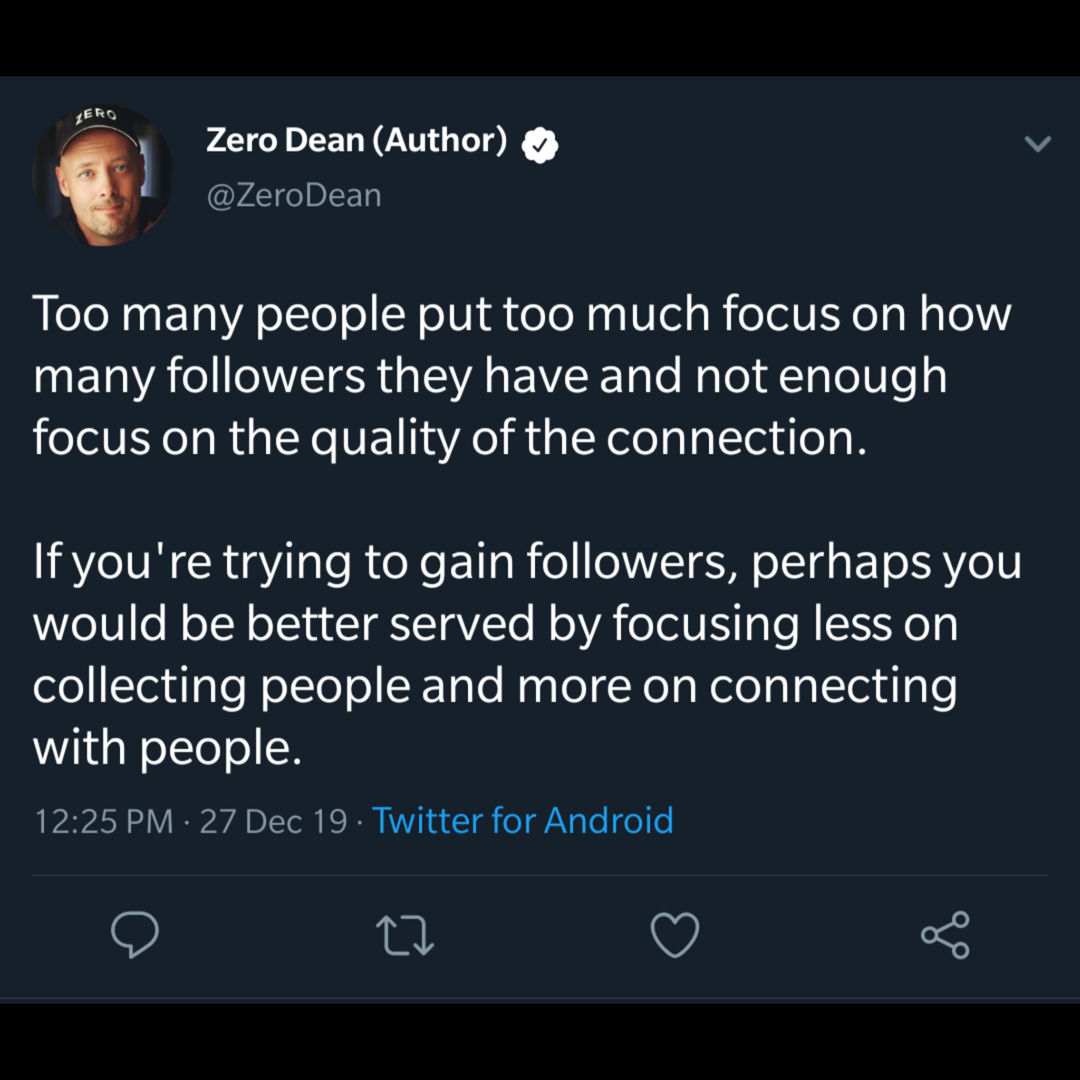Tap the line 'focus on the quality of the connection.'

[450, 439]
